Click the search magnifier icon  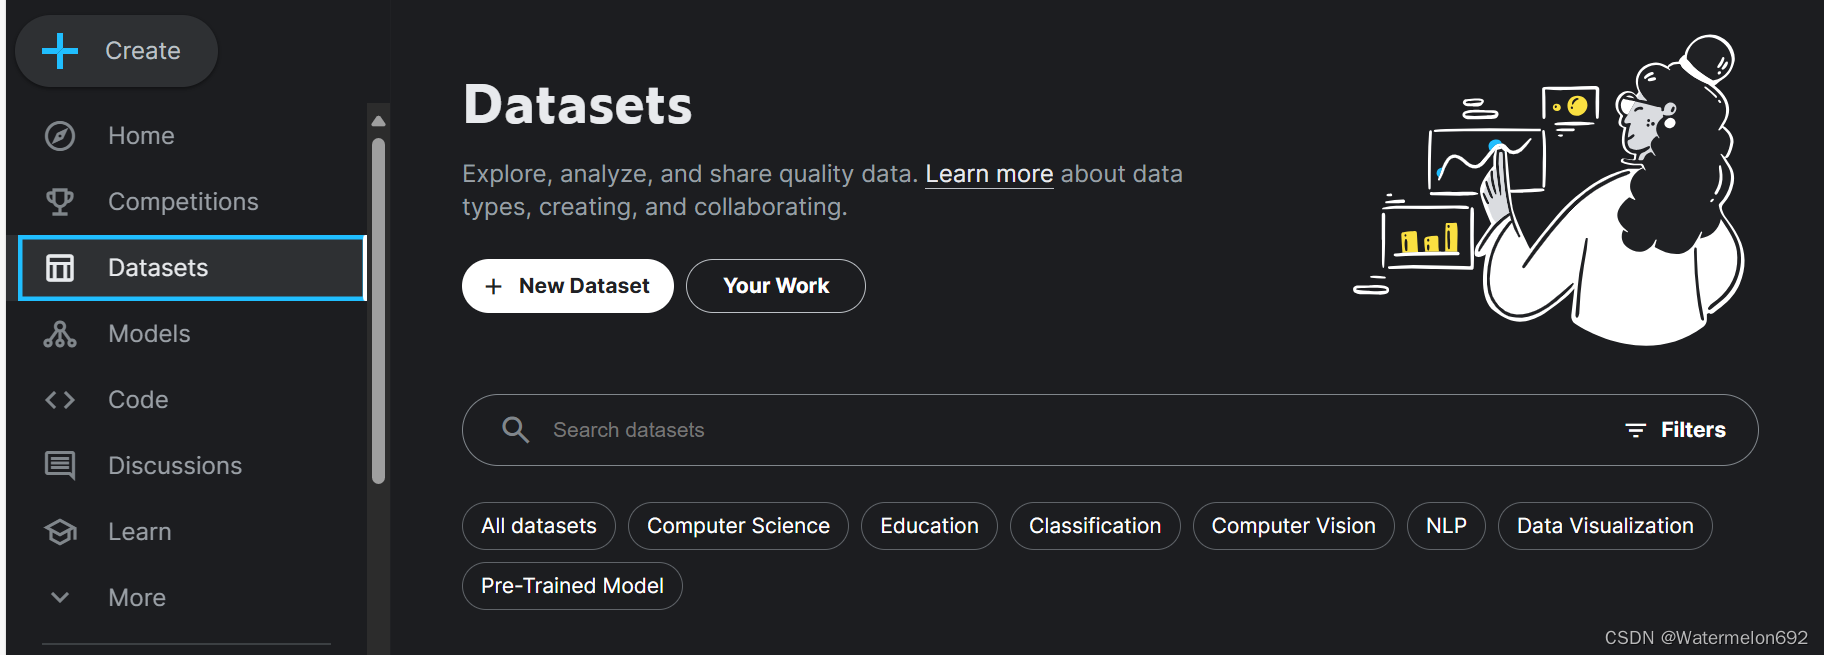point(515,429)
